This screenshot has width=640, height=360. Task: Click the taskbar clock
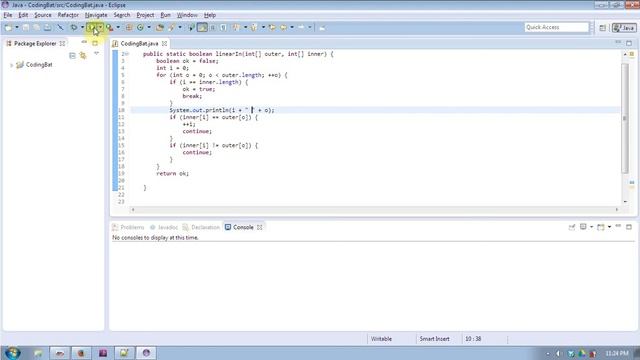coord(617,353)
